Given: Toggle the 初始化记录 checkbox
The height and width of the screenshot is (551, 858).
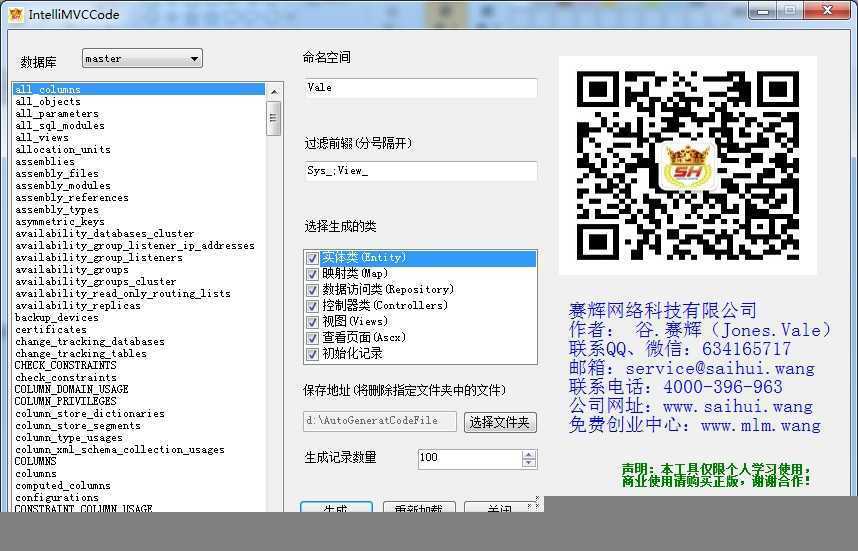Looking at the screenshot, I should (x=312, y=354).
